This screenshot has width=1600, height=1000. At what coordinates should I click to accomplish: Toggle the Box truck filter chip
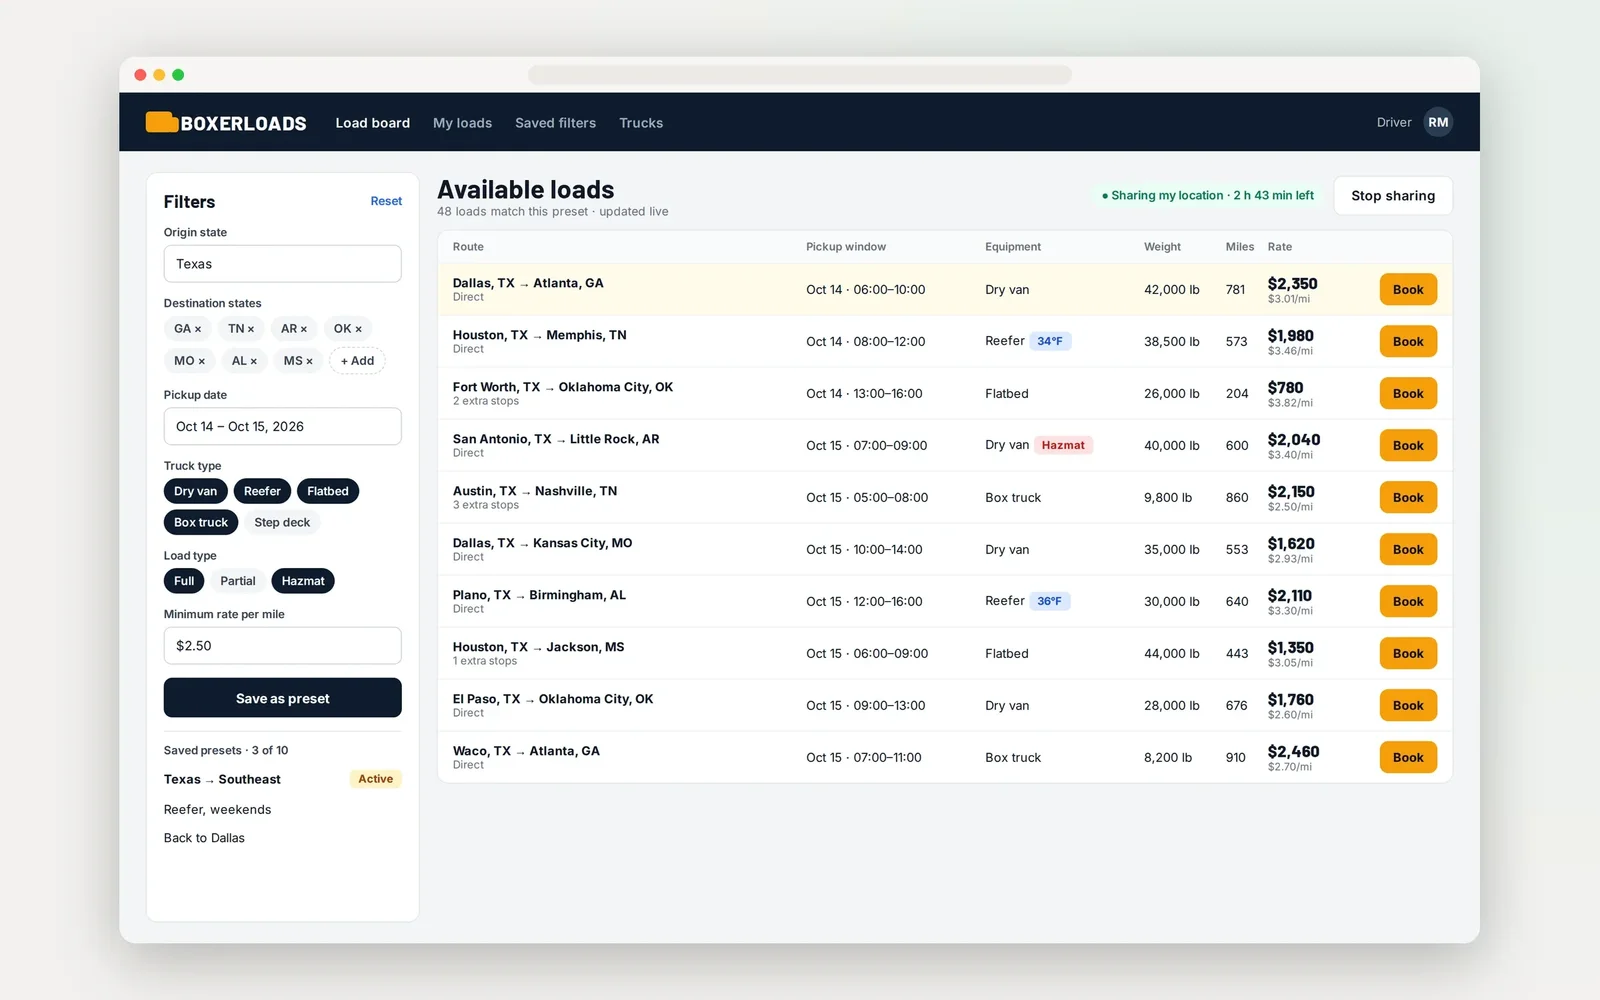coord(201,522)
